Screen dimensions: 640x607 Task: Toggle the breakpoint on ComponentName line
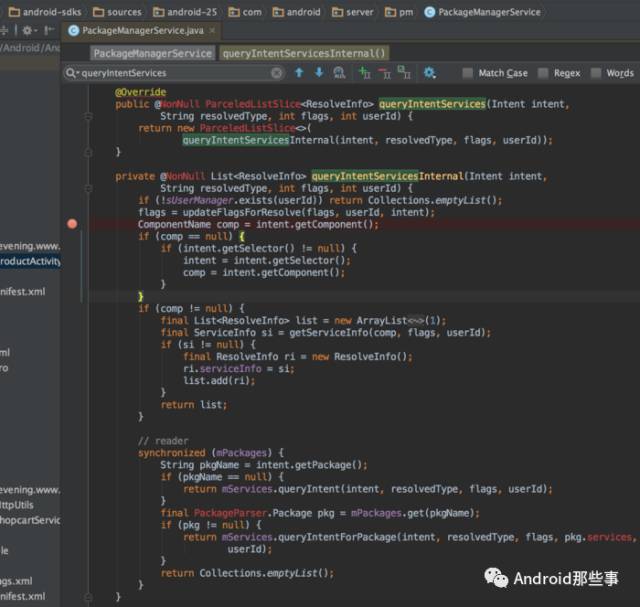pos(72,224)
